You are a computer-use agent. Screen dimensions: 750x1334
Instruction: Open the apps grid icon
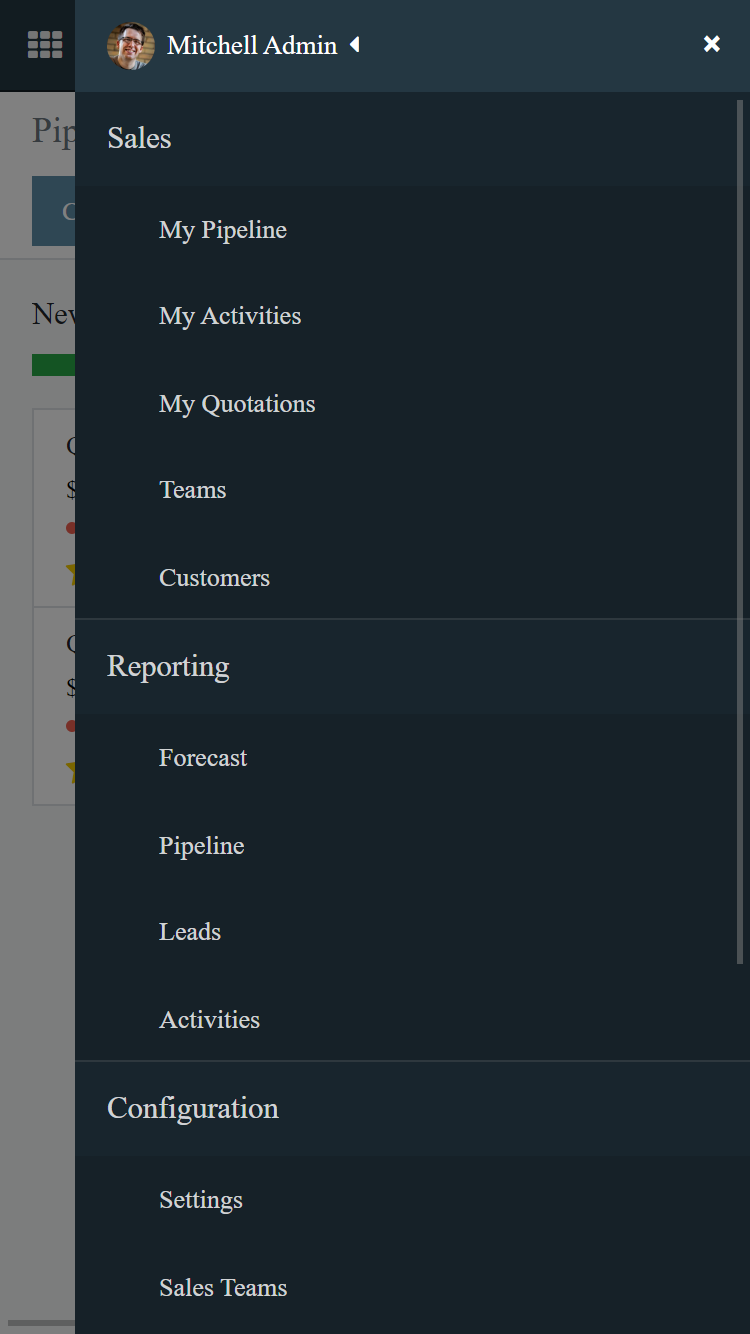coord(45,45)
